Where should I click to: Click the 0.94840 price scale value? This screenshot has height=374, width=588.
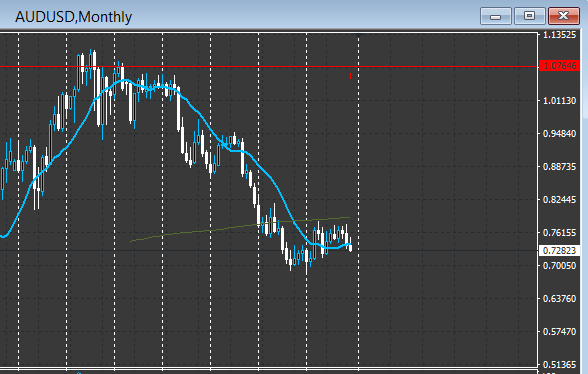point(560,134)
